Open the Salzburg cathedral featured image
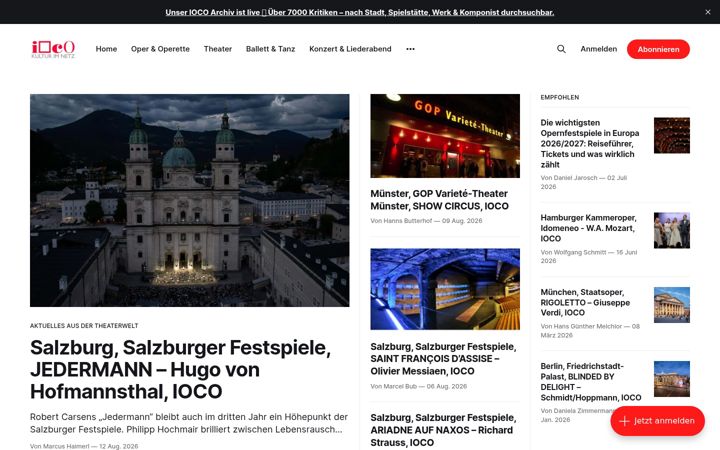The width and height of the screenshot is (720, 450). click(190, 200)
